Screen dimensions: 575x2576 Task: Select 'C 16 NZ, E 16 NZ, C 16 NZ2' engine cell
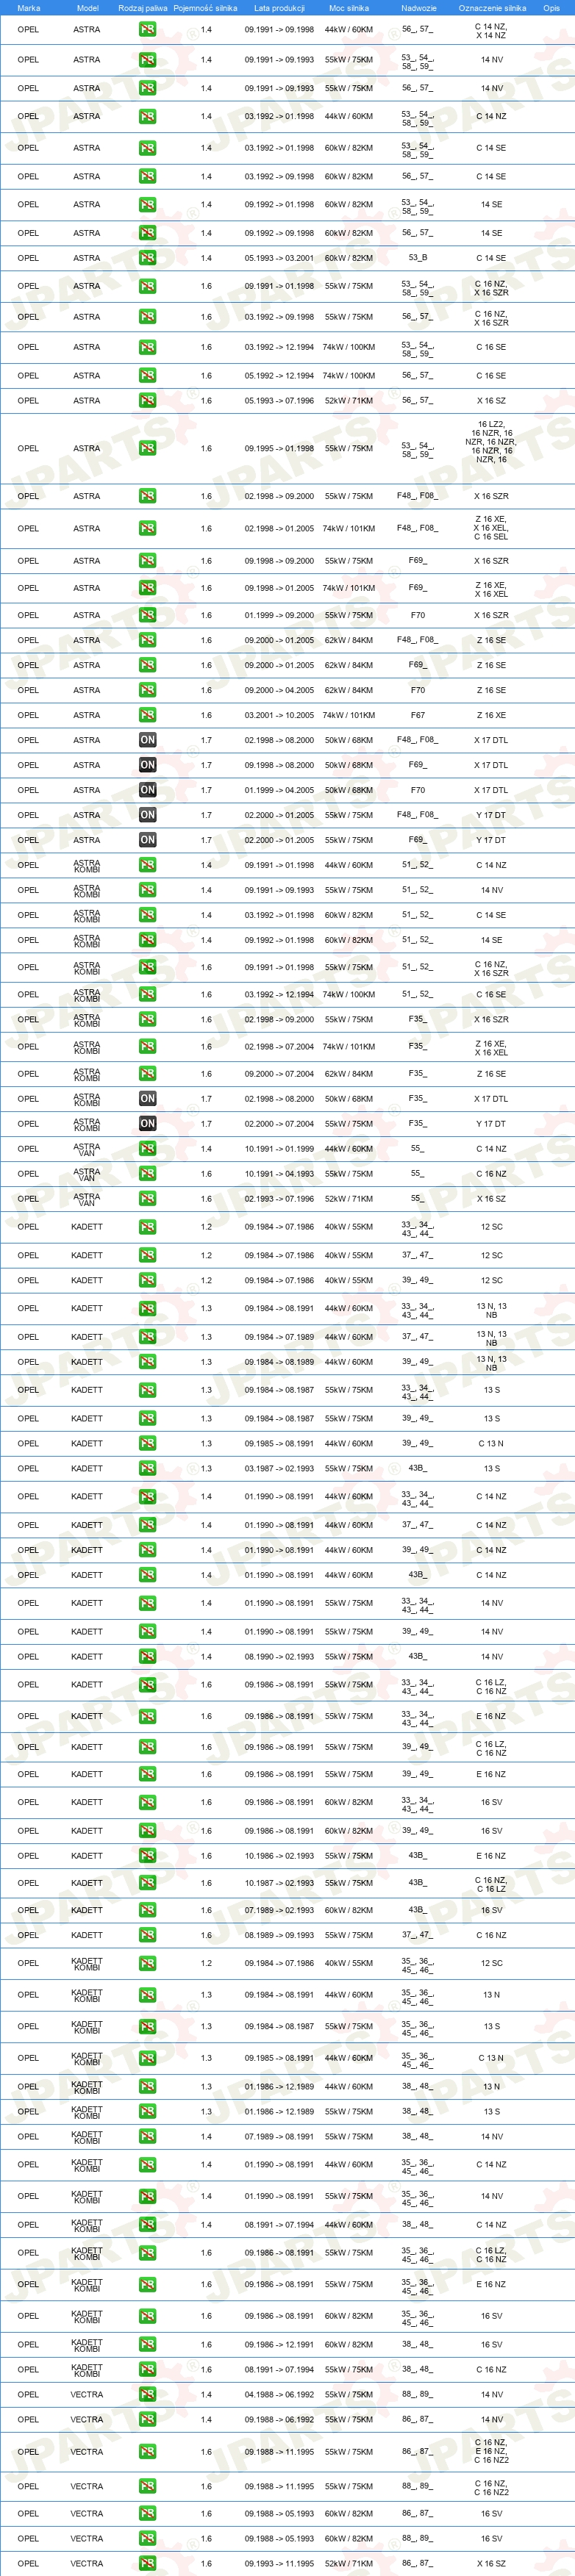pos(491,2451)
